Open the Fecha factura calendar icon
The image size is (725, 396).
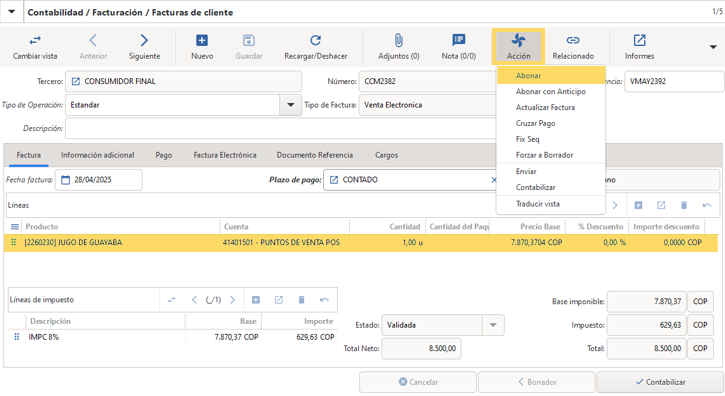[66, 180]
